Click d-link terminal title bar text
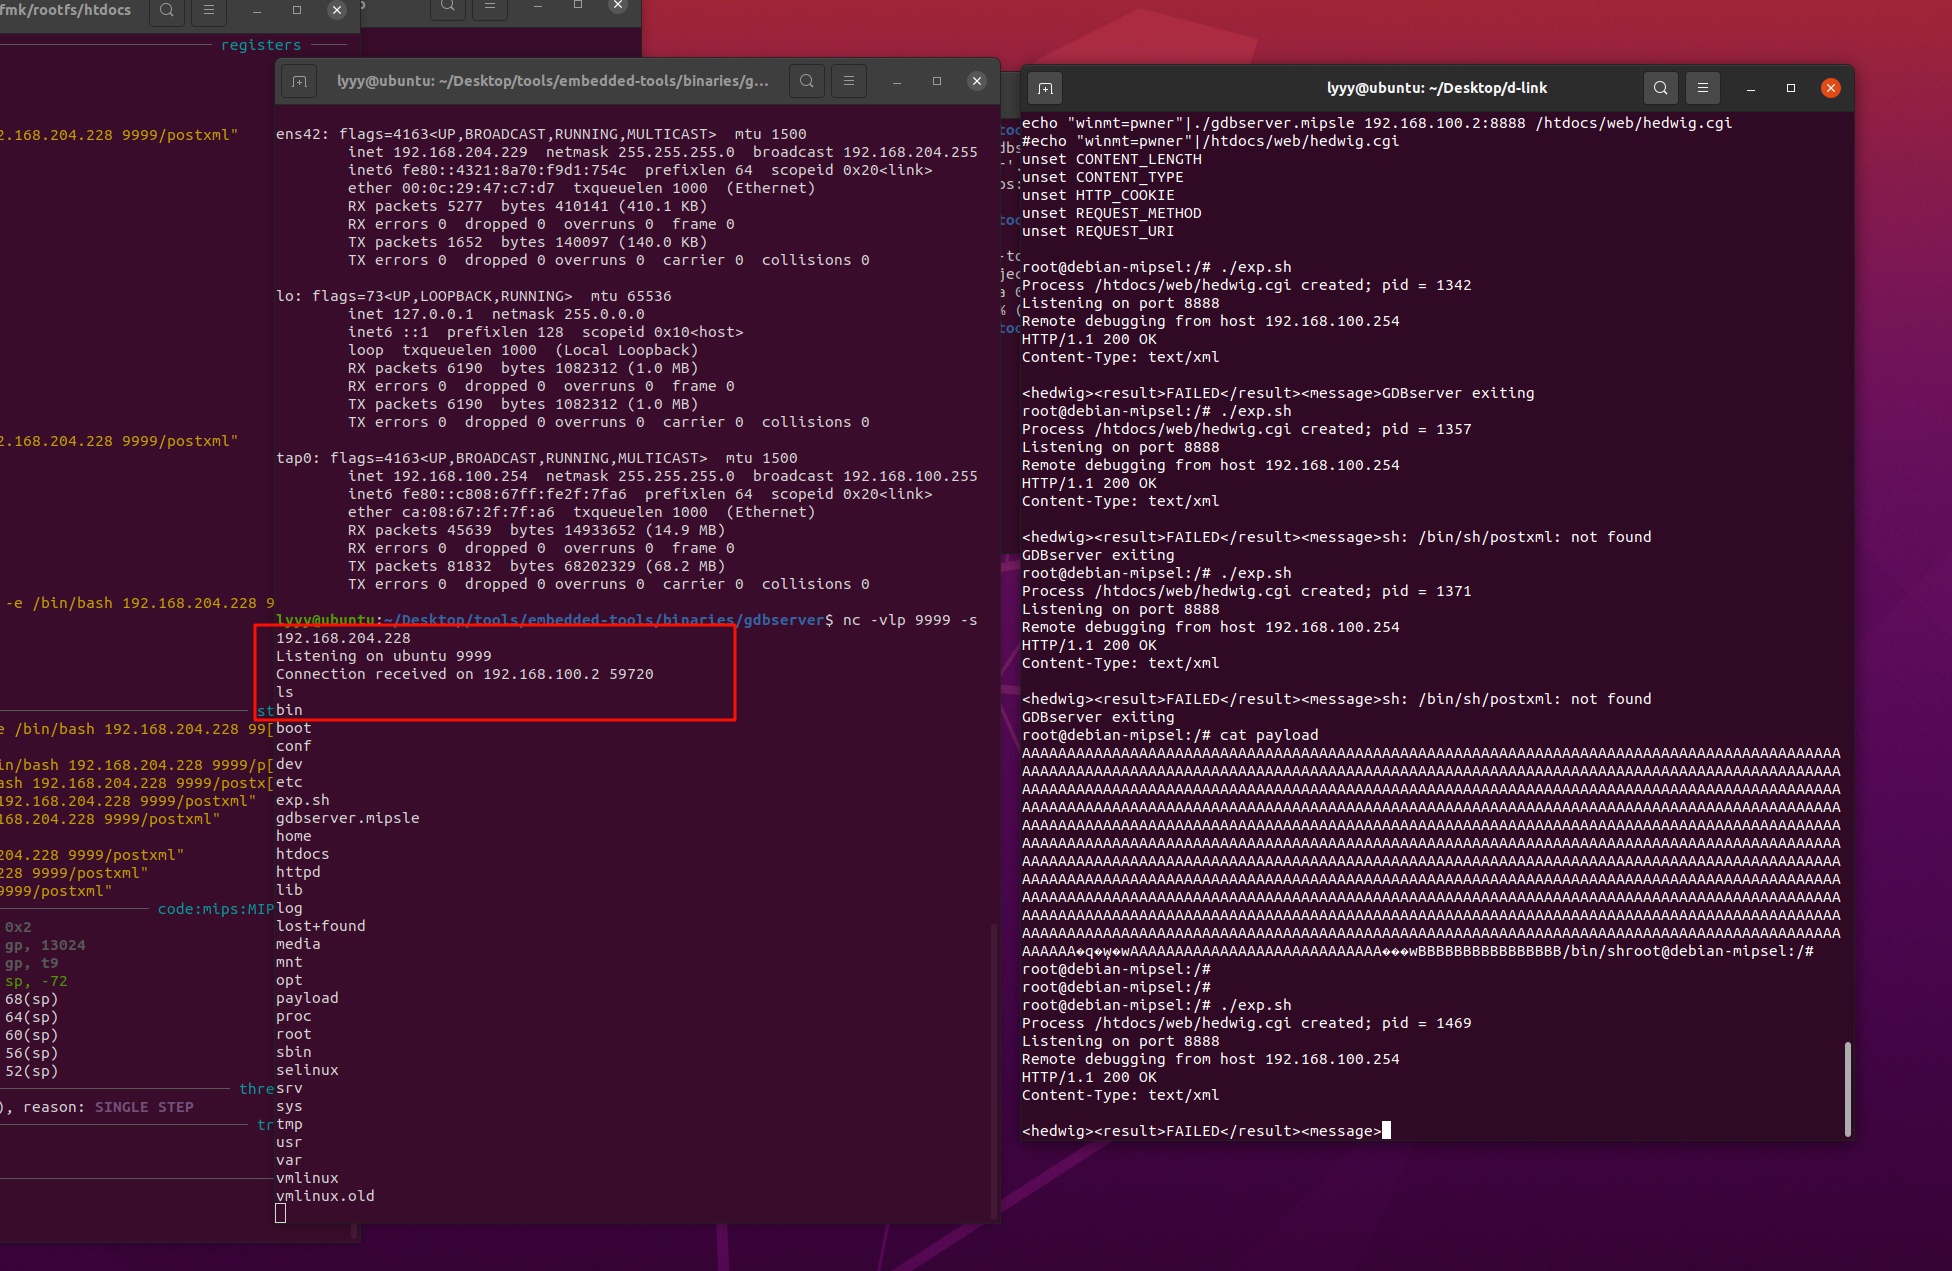Viewport: 1952px width, 1271px height. coord(1436,88)
